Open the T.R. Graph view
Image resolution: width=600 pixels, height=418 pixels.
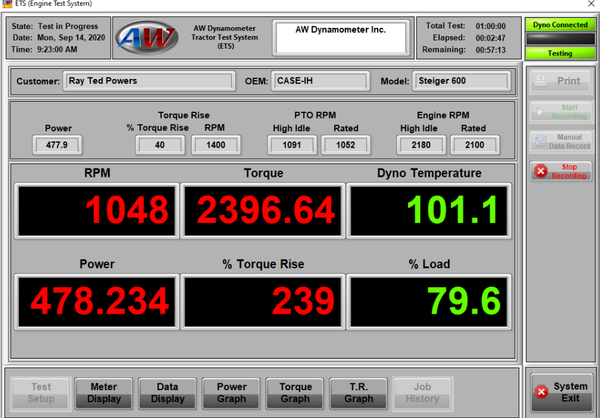(x=358, y=393)
